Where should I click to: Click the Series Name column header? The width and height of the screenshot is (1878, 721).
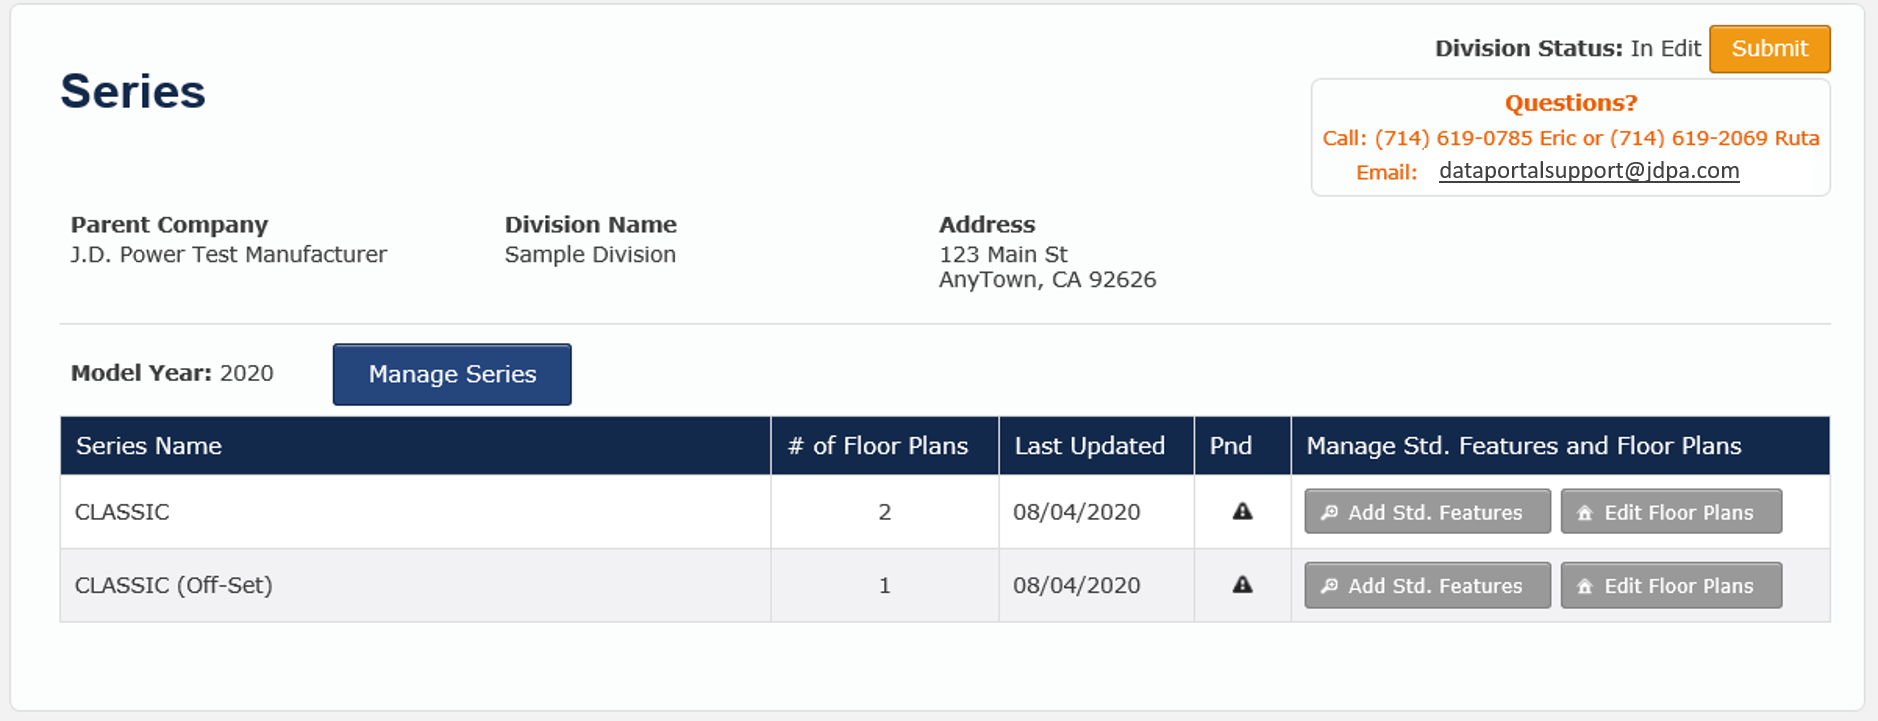coord(149,446)
